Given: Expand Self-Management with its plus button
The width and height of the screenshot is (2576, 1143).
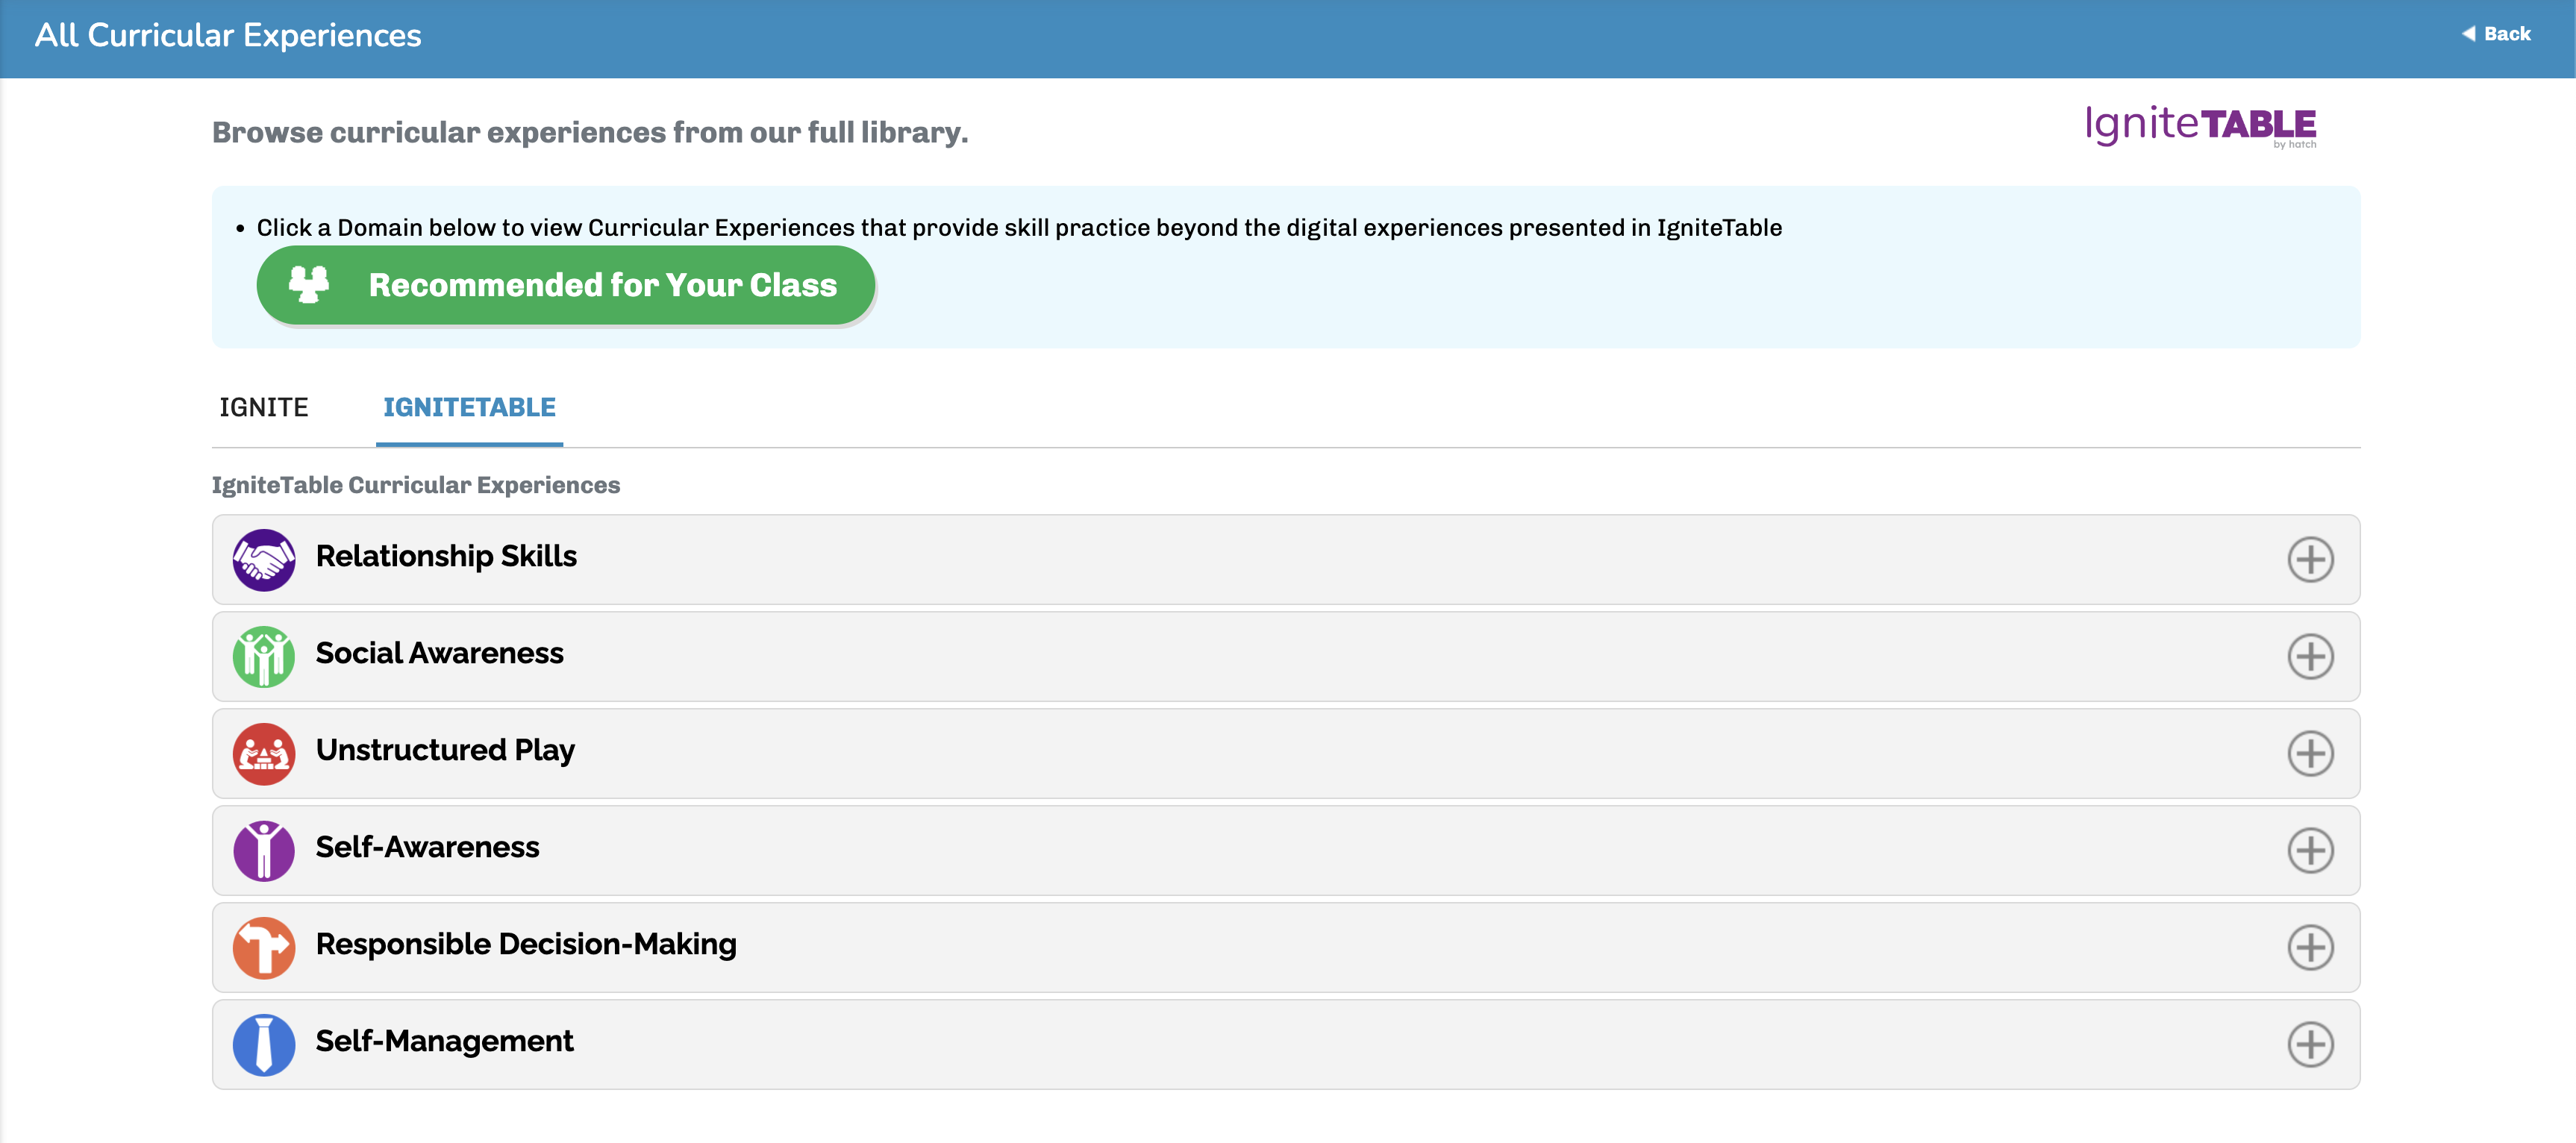Looking at the screenshot, I should [x=2310, y=1044].
